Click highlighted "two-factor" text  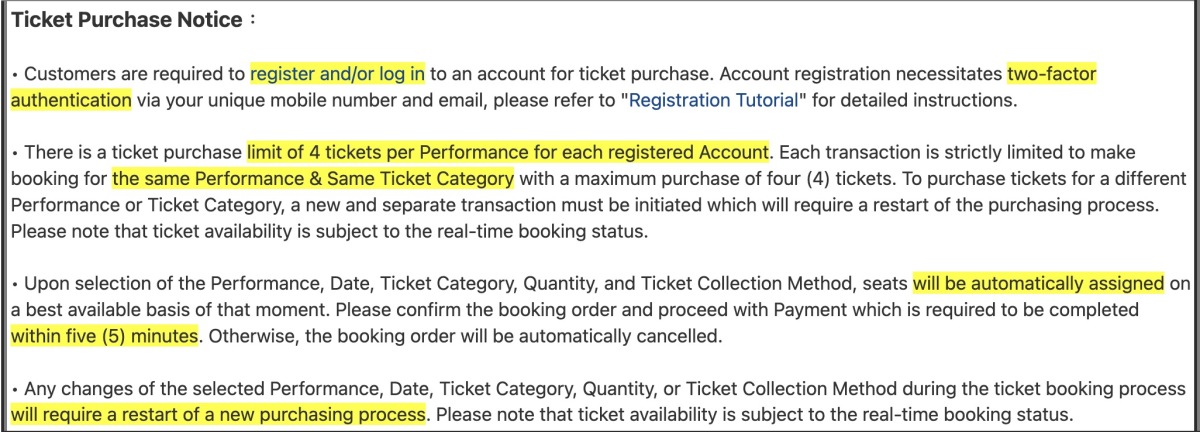tap(1053, 74)
